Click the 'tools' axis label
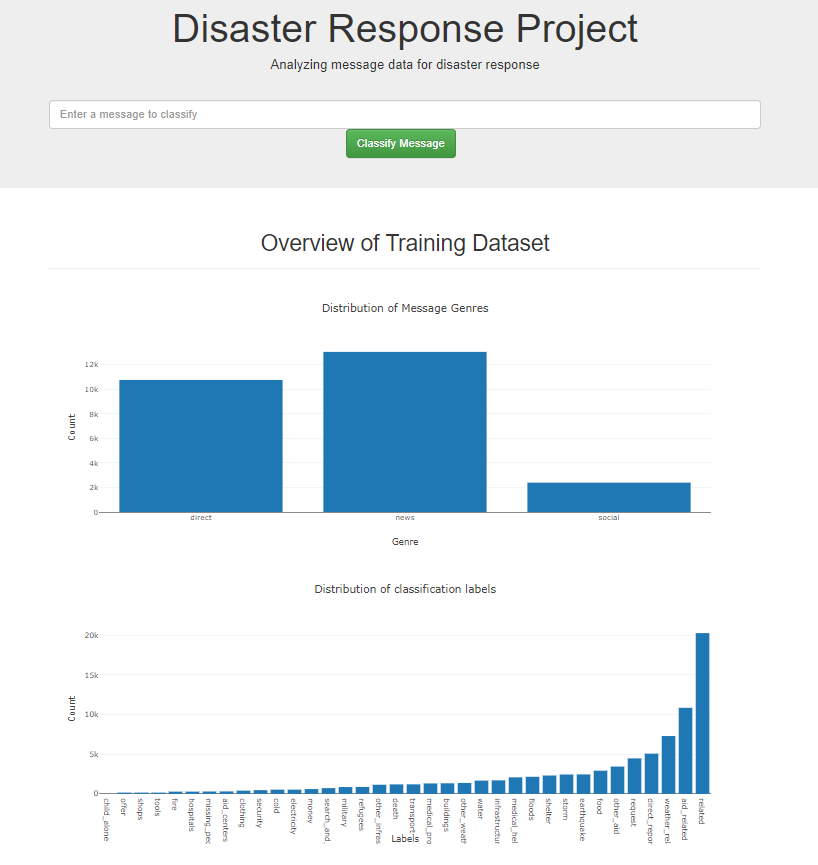Image resolution: width=818 pixels, height=865 pixels. click(x=157, y=807)
